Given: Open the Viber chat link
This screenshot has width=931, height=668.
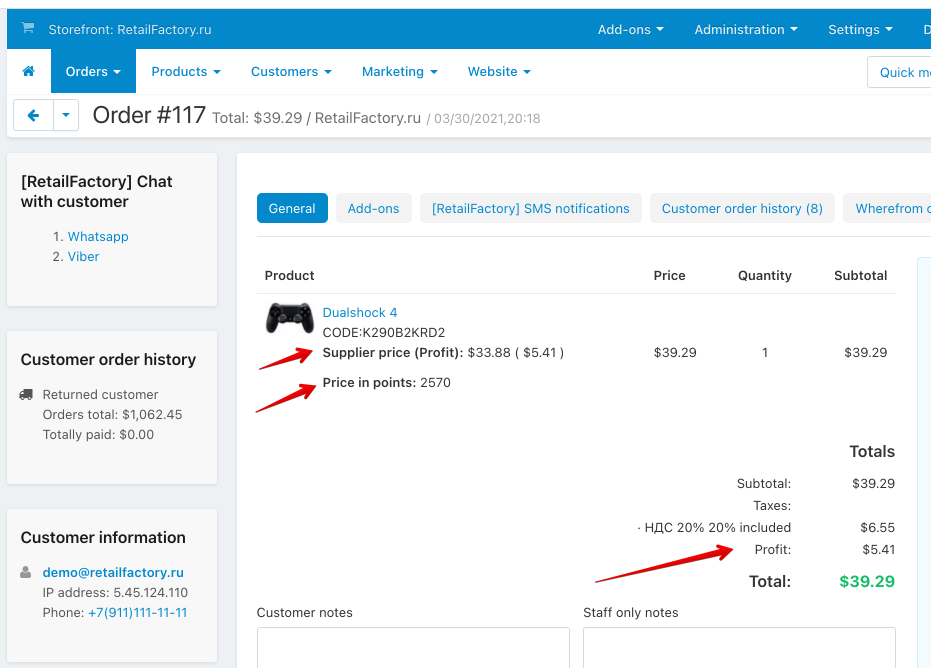Looking at the screenshot, I should click(83, 257).
